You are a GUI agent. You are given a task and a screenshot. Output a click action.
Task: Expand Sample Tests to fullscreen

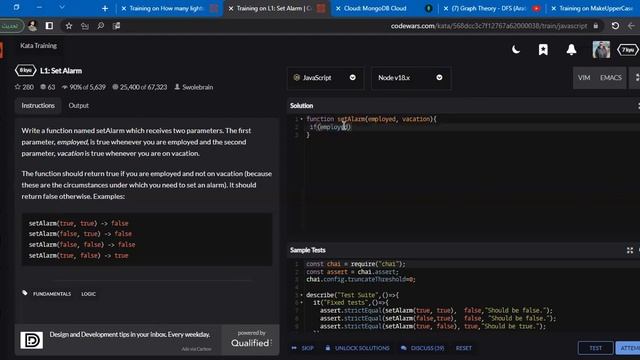[630, 250]
